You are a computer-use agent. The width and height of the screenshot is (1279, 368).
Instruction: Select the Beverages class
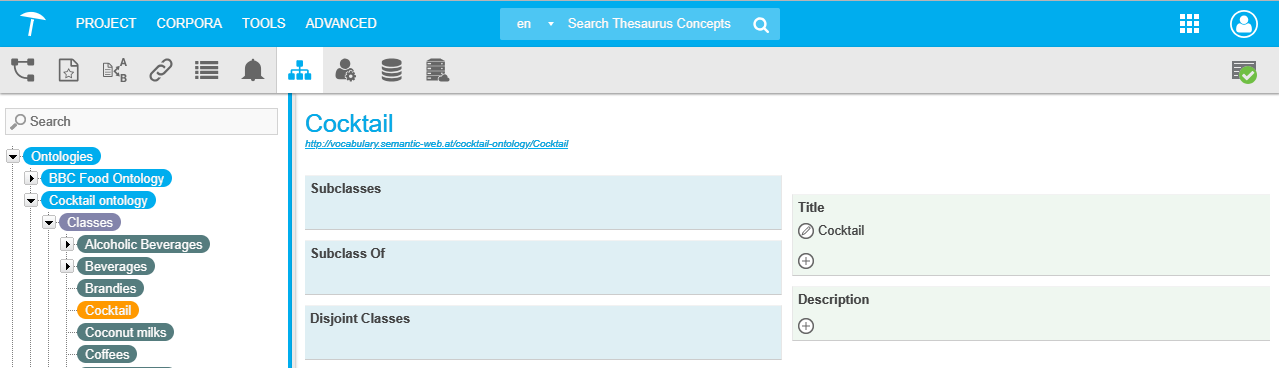(116, 266)
